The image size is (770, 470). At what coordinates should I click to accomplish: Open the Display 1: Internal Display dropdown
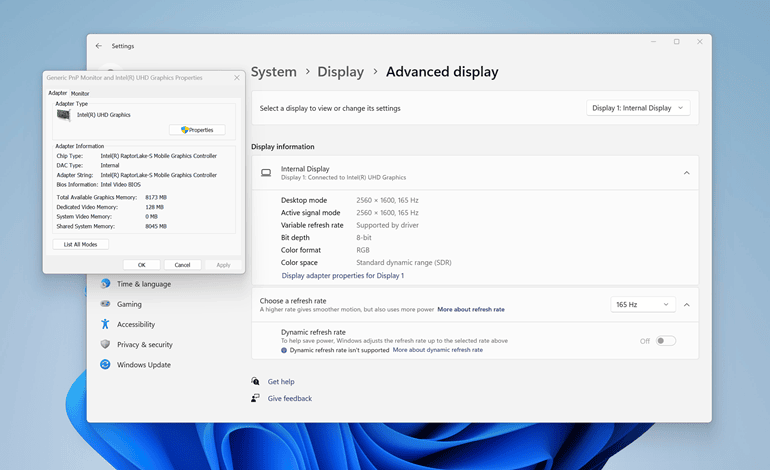click(x=638, y=108)
